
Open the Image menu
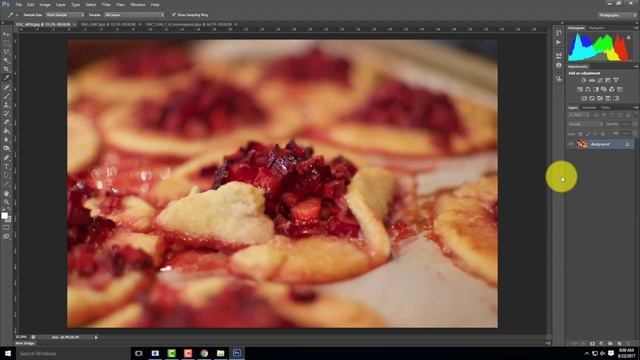[45, 4]
